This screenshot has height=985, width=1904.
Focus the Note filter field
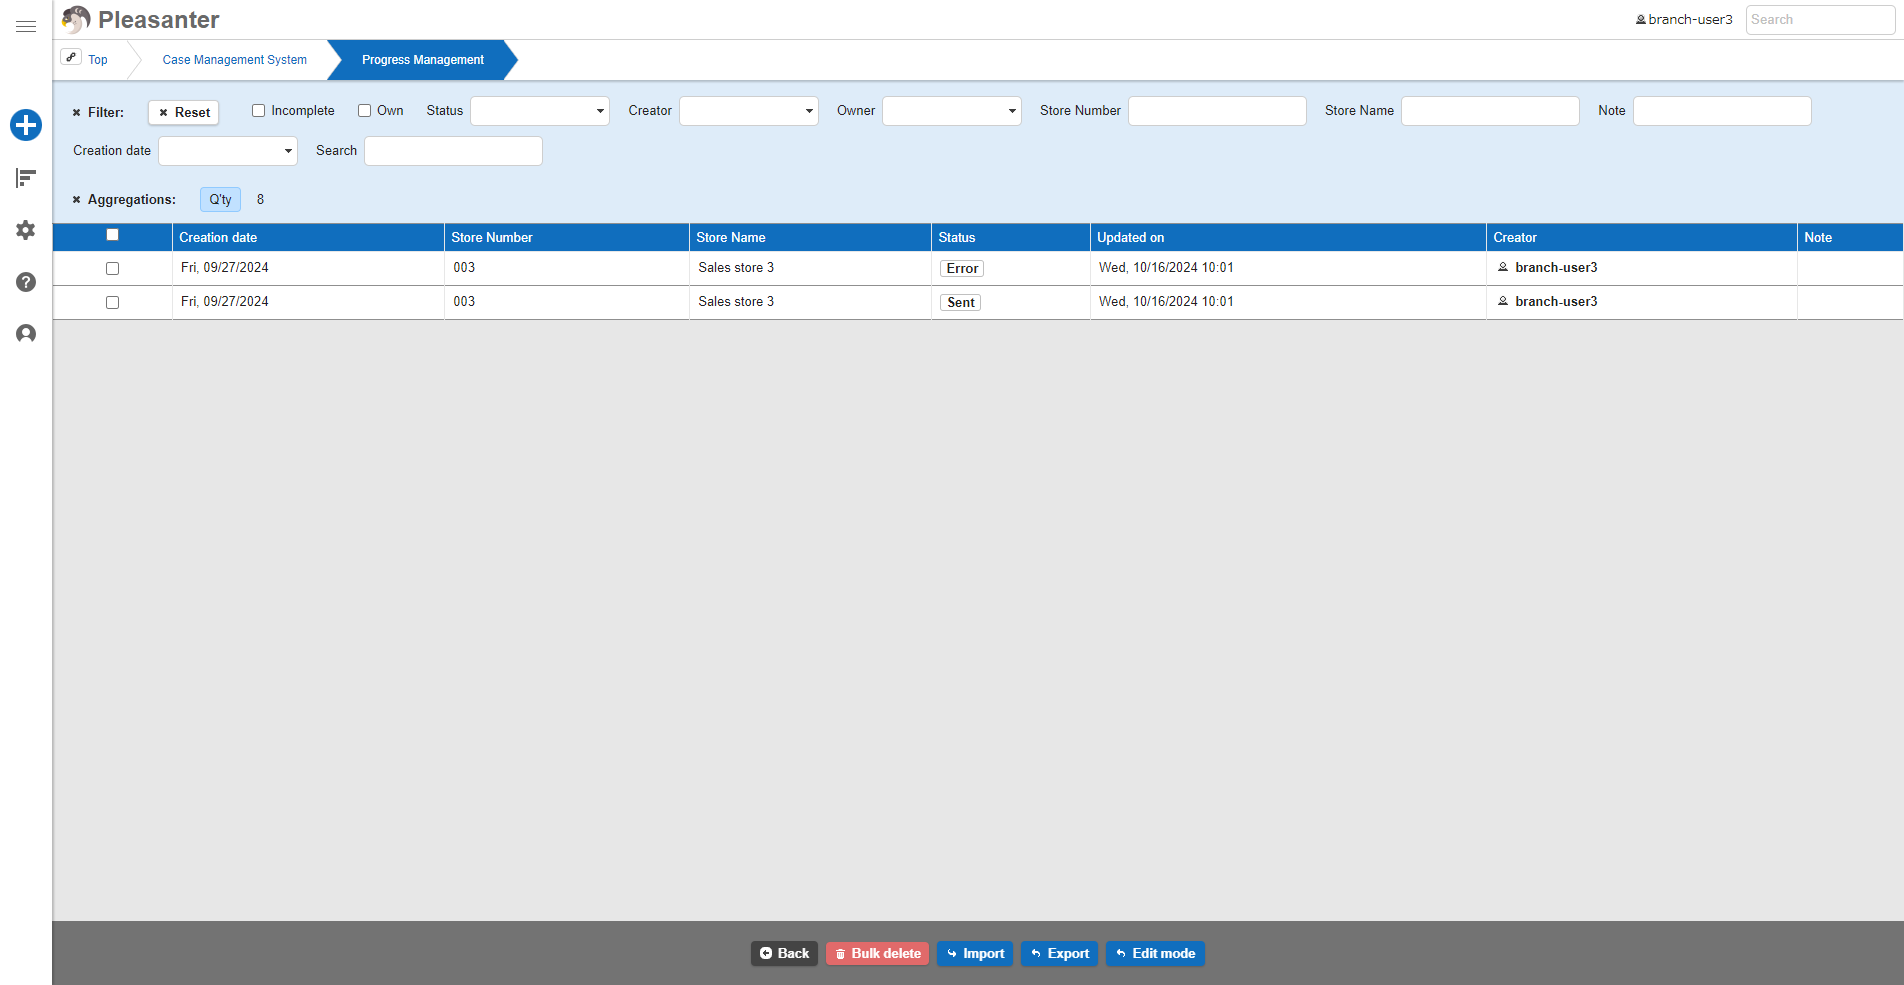1722,111
